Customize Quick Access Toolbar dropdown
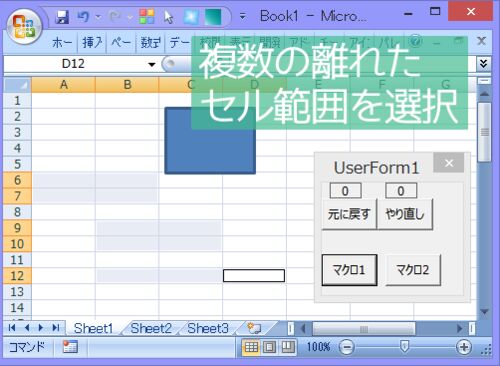 click(243, 16)
